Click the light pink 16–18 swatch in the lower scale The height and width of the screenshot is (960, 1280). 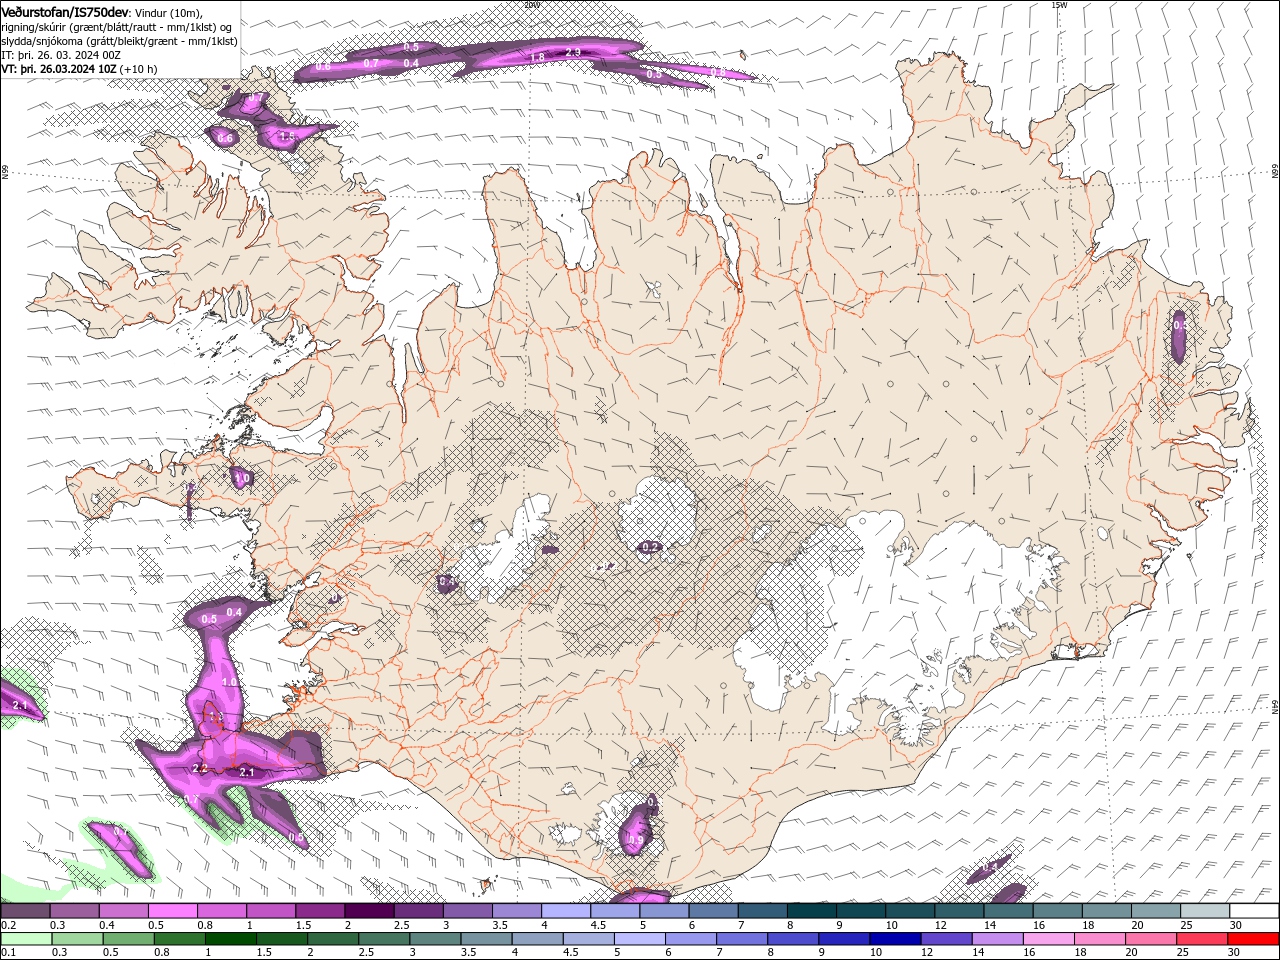click(x=1047, y=939)
